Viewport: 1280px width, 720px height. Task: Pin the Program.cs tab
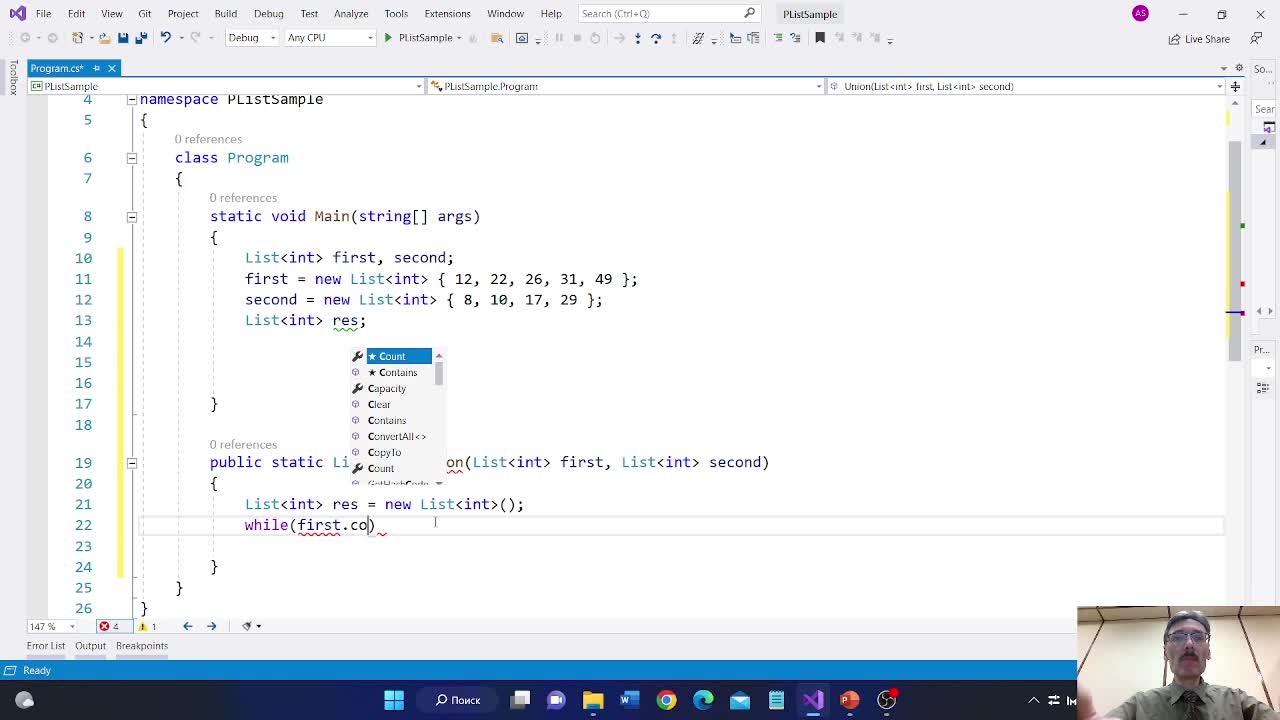pos(96,68)
